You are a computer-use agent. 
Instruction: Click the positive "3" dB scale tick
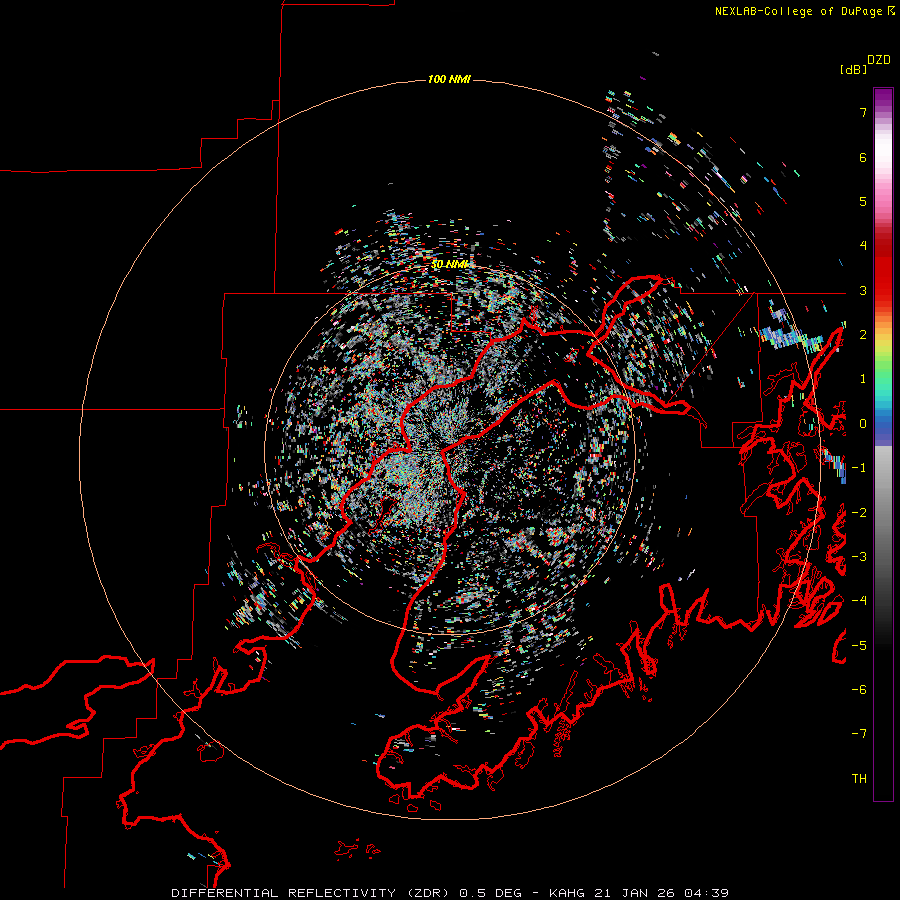(863, 290)
